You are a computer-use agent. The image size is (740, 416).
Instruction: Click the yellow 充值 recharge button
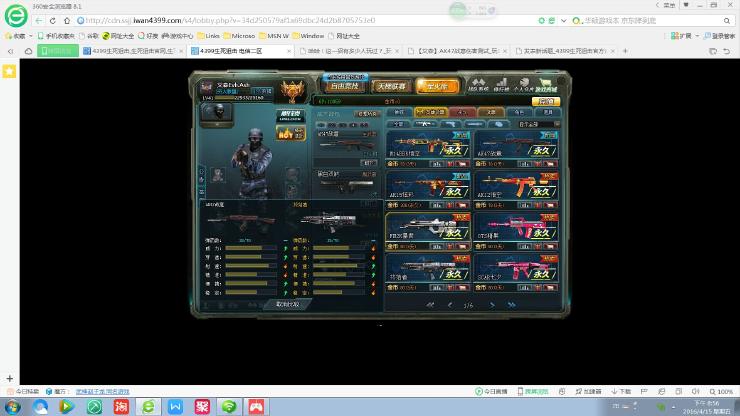coord(546,101)
